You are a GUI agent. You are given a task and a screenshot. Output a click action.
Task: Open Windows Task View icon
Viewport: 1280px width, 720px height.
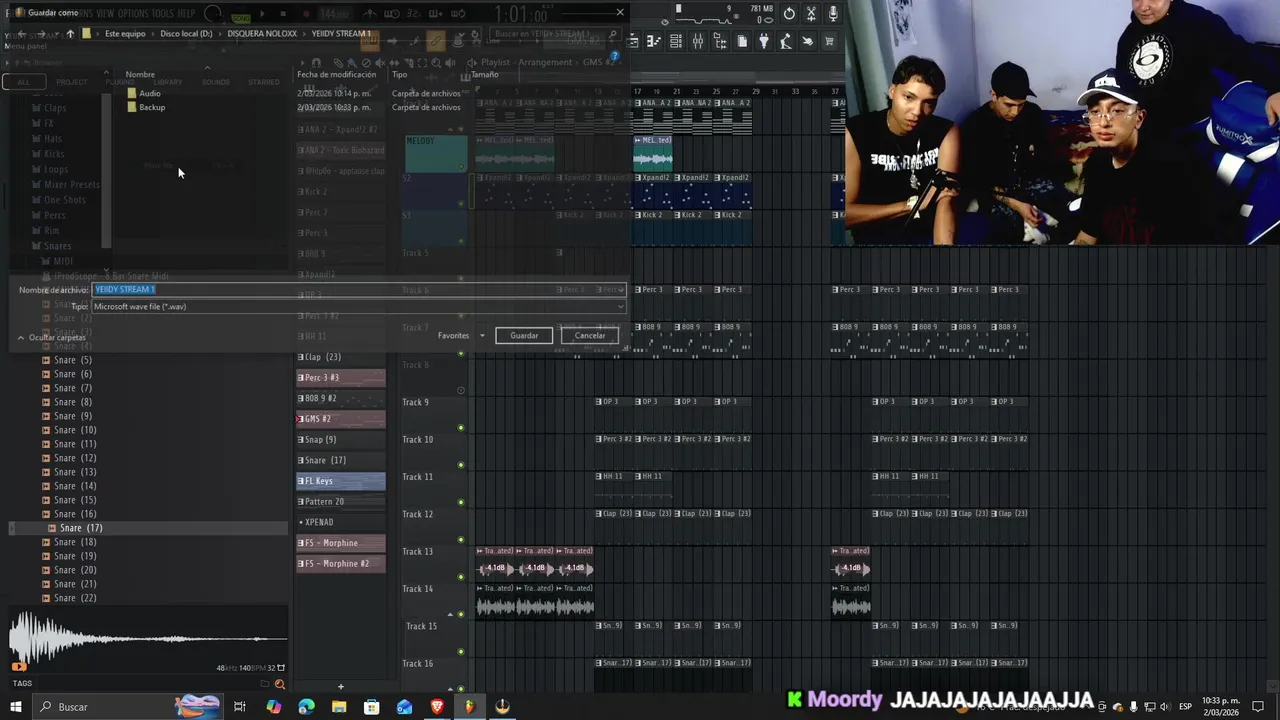(240, 707)
